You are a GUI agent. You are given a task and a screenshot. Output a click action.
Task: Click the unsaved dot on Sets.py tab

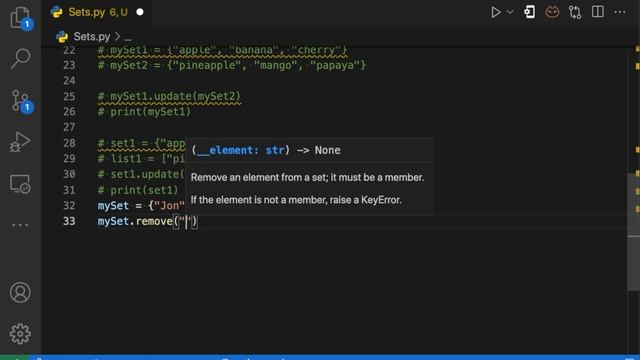[x=140, y=12]
